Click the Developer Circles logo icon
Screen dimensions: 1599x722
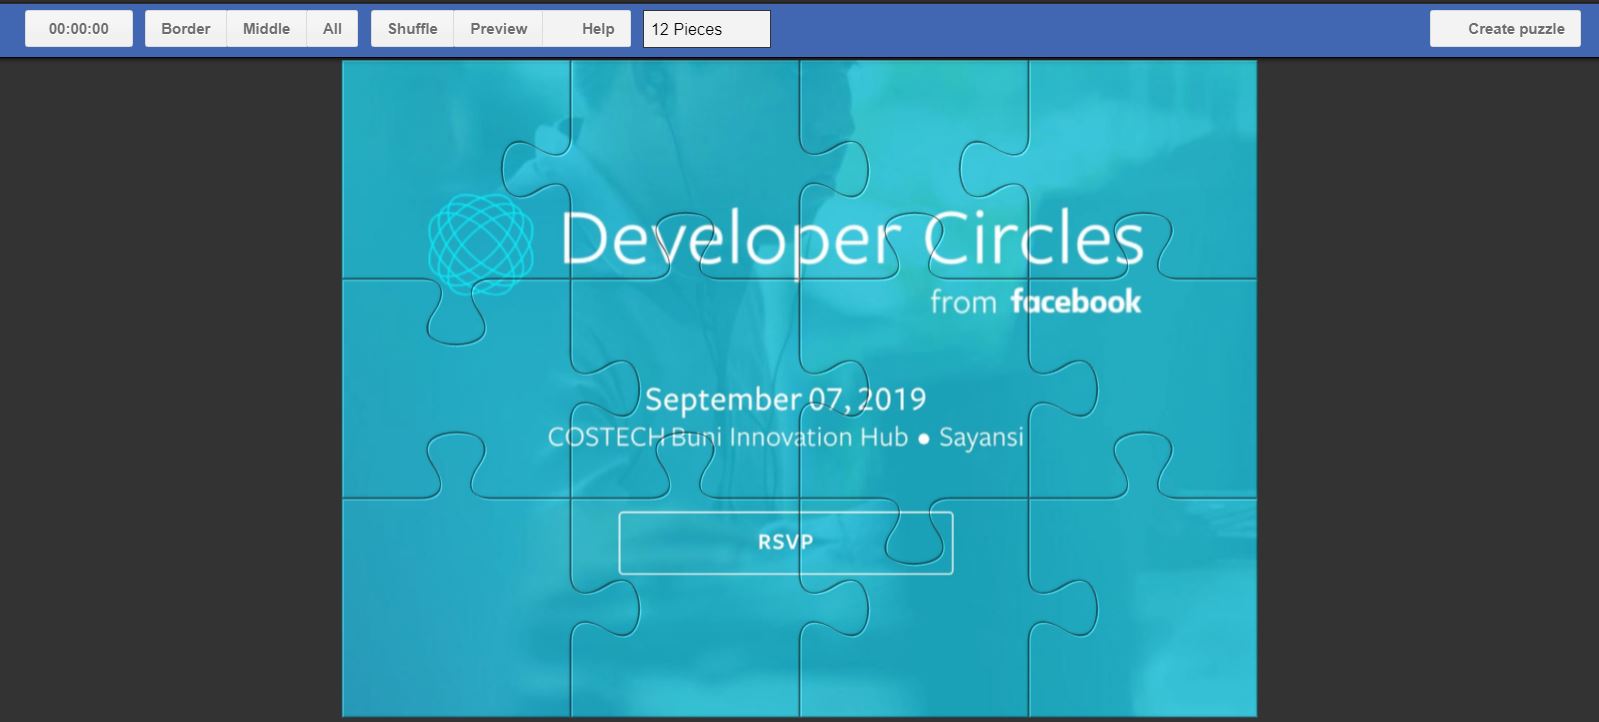(481, 244)
